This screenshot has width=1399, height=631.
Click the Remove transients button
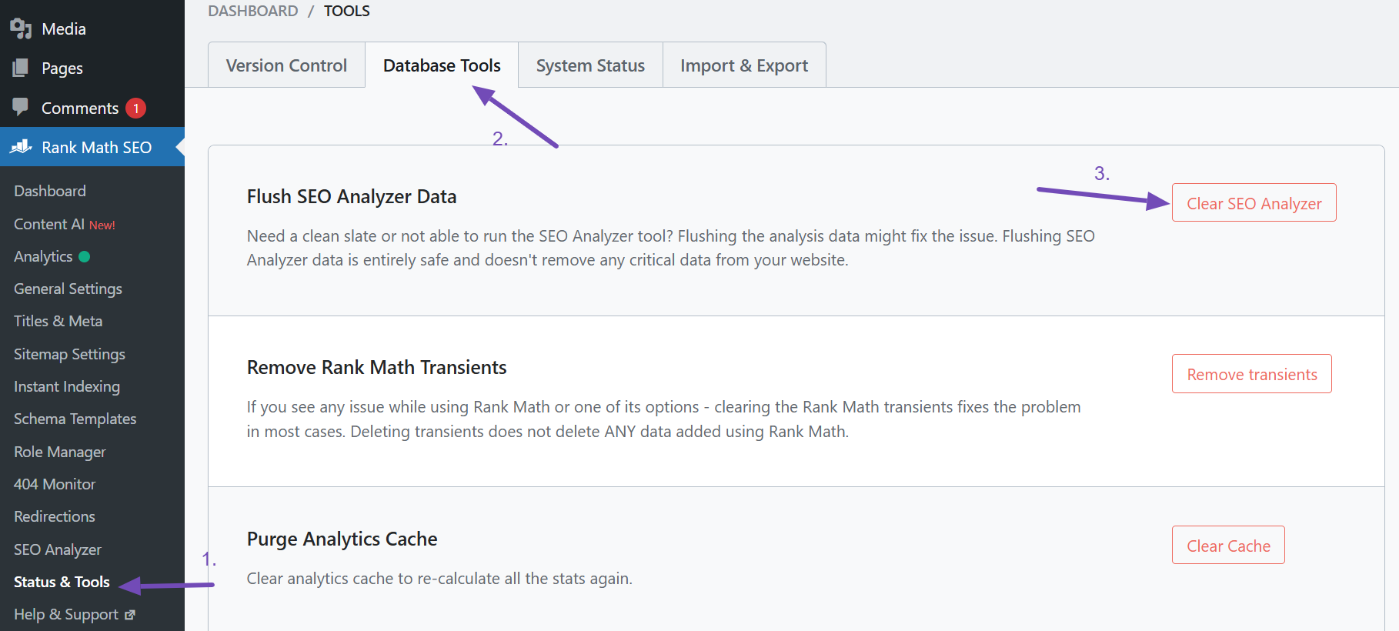coord(1251,374)
